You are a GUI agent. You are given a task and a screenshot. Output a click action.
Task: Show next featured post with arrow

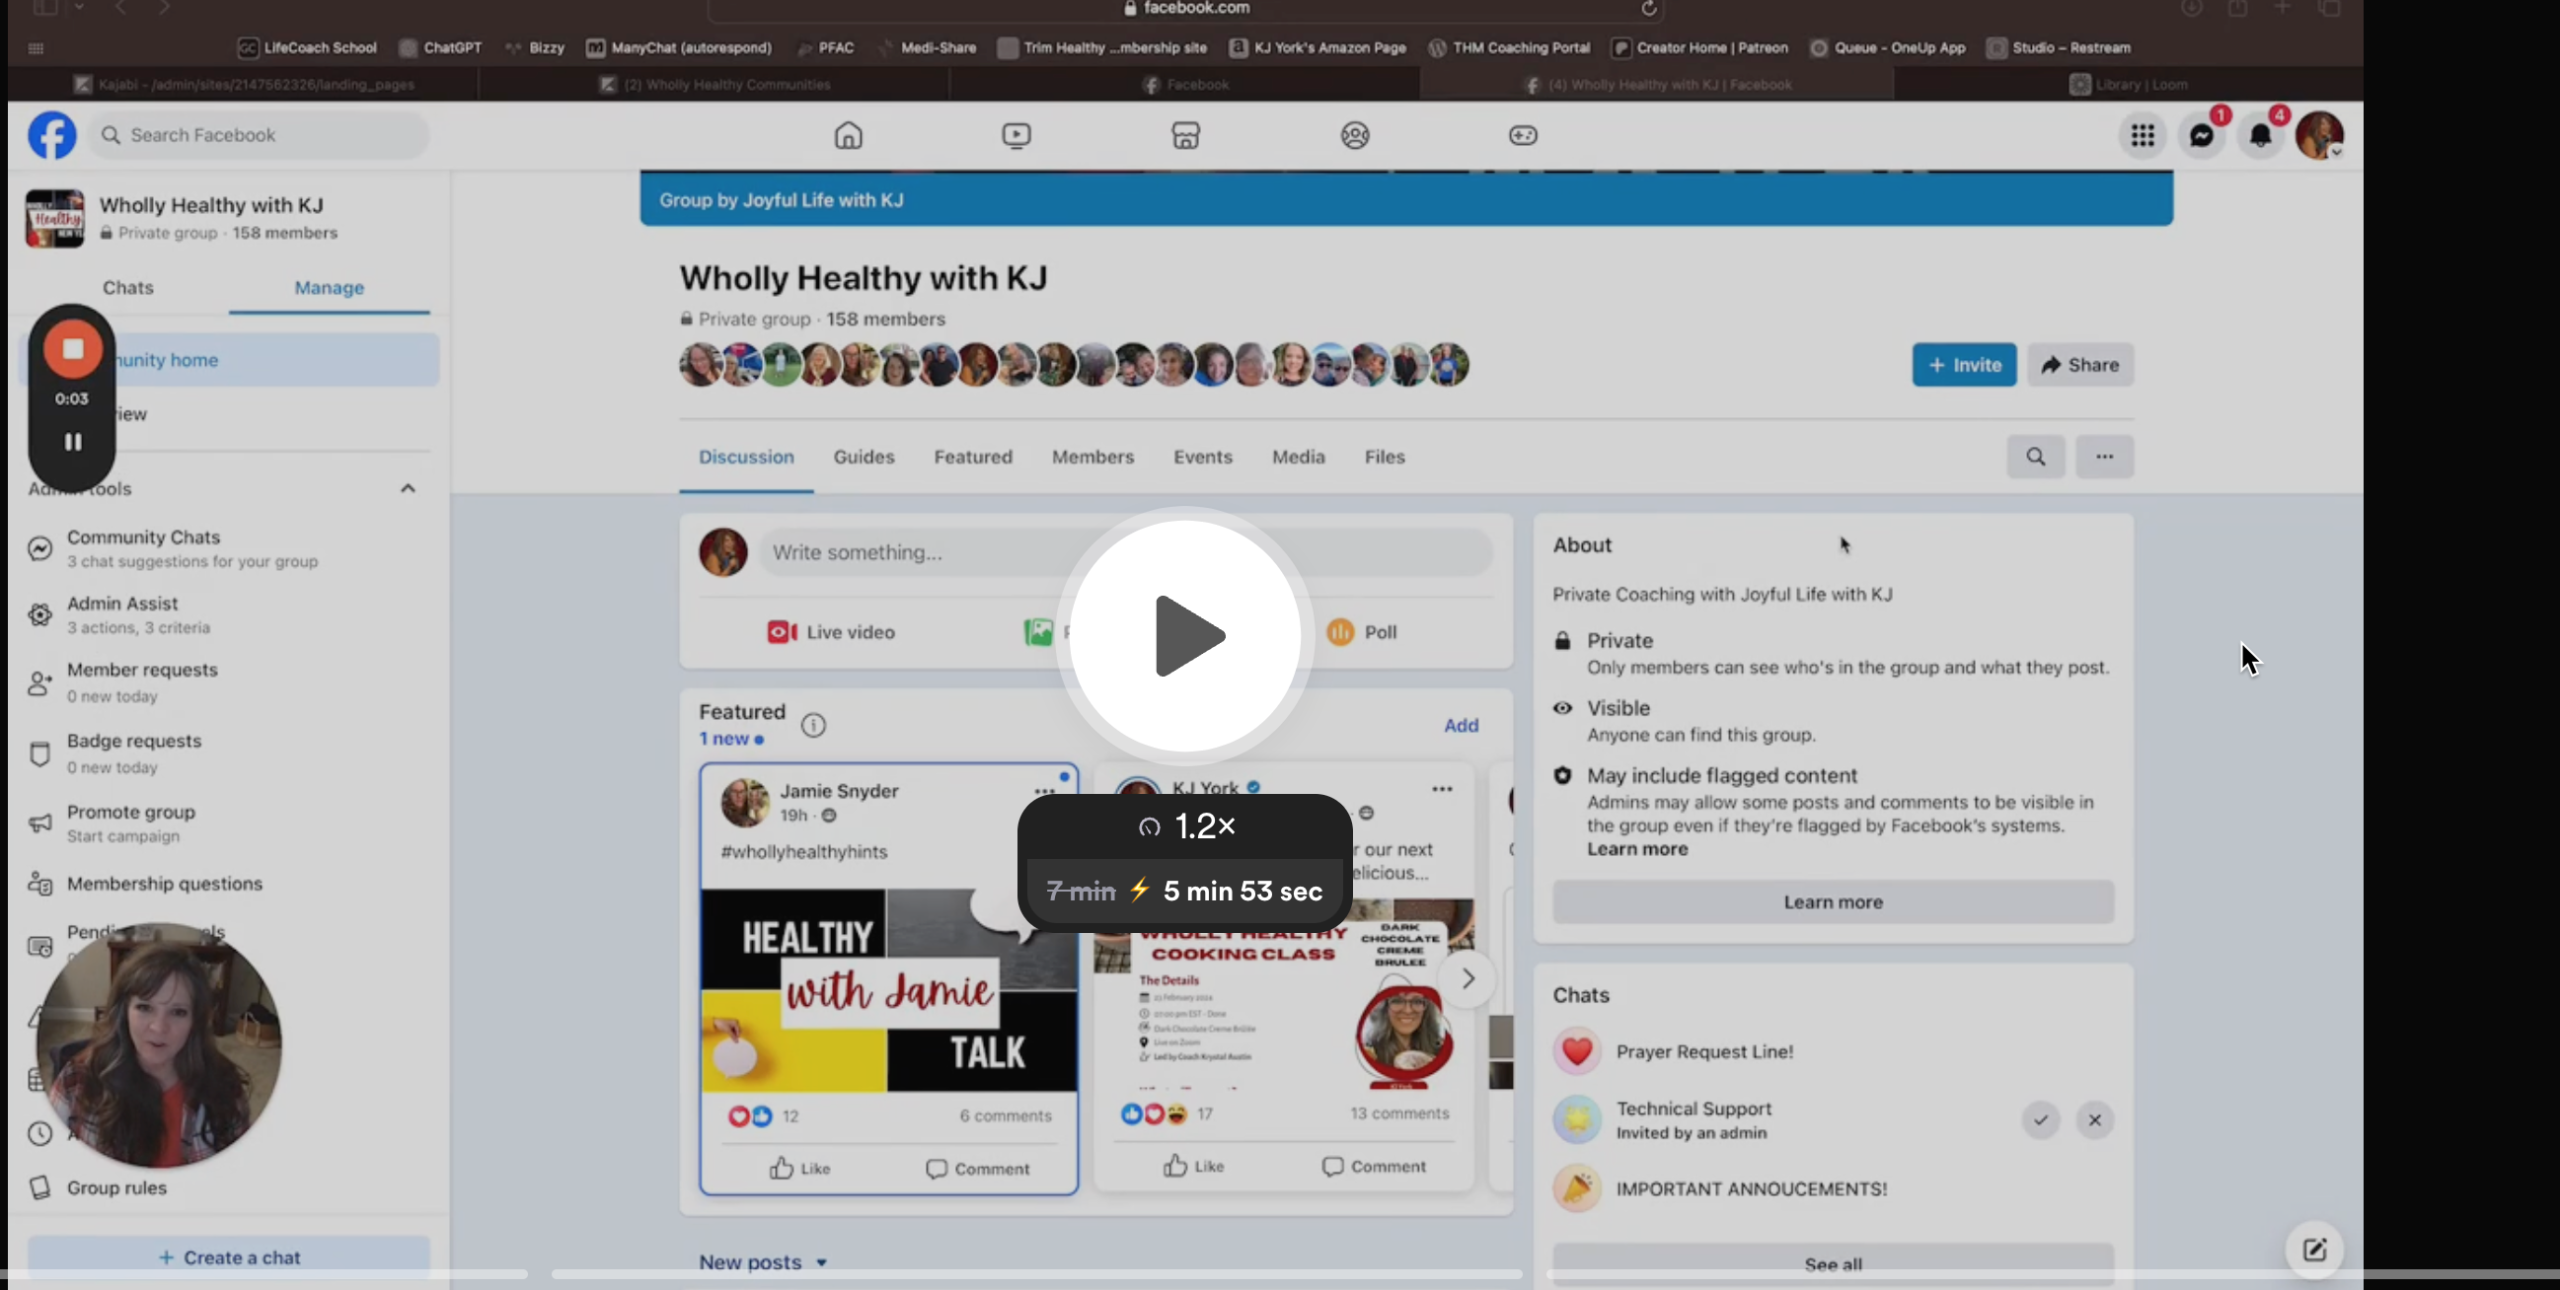(x=1467, y=978)
